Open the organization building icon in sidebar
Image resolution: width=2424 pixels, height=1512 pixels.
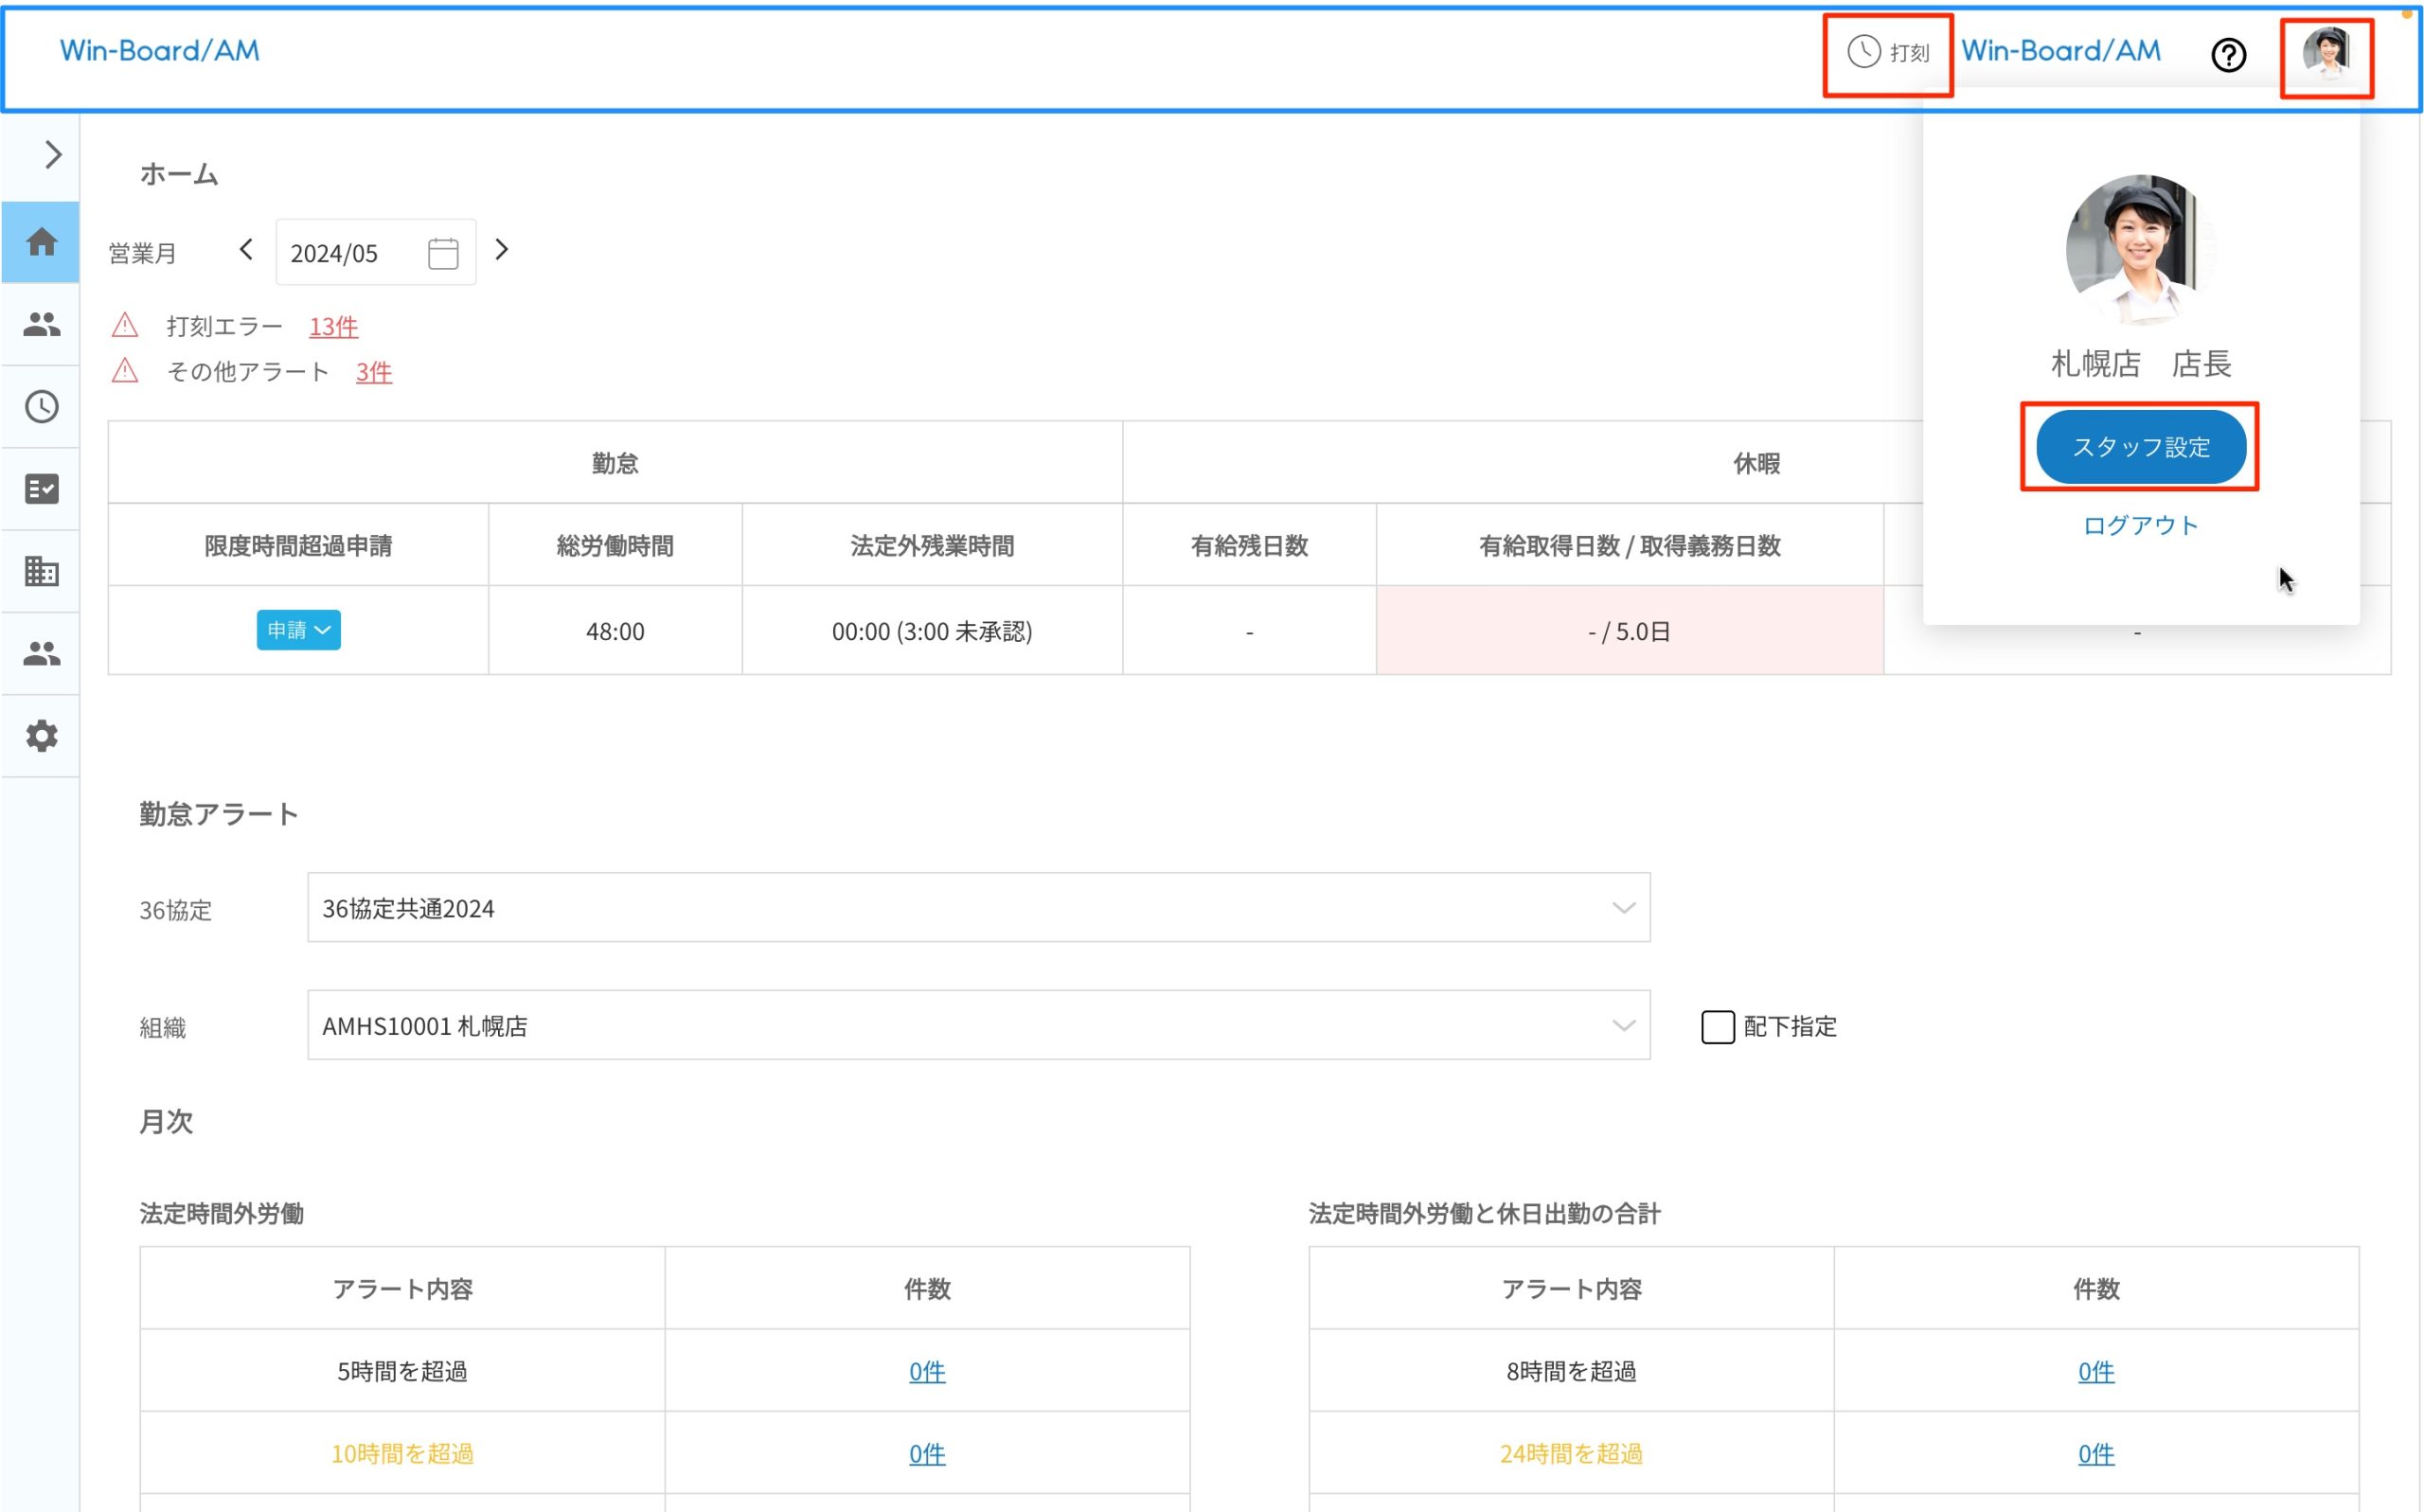[x=41, y=571]
